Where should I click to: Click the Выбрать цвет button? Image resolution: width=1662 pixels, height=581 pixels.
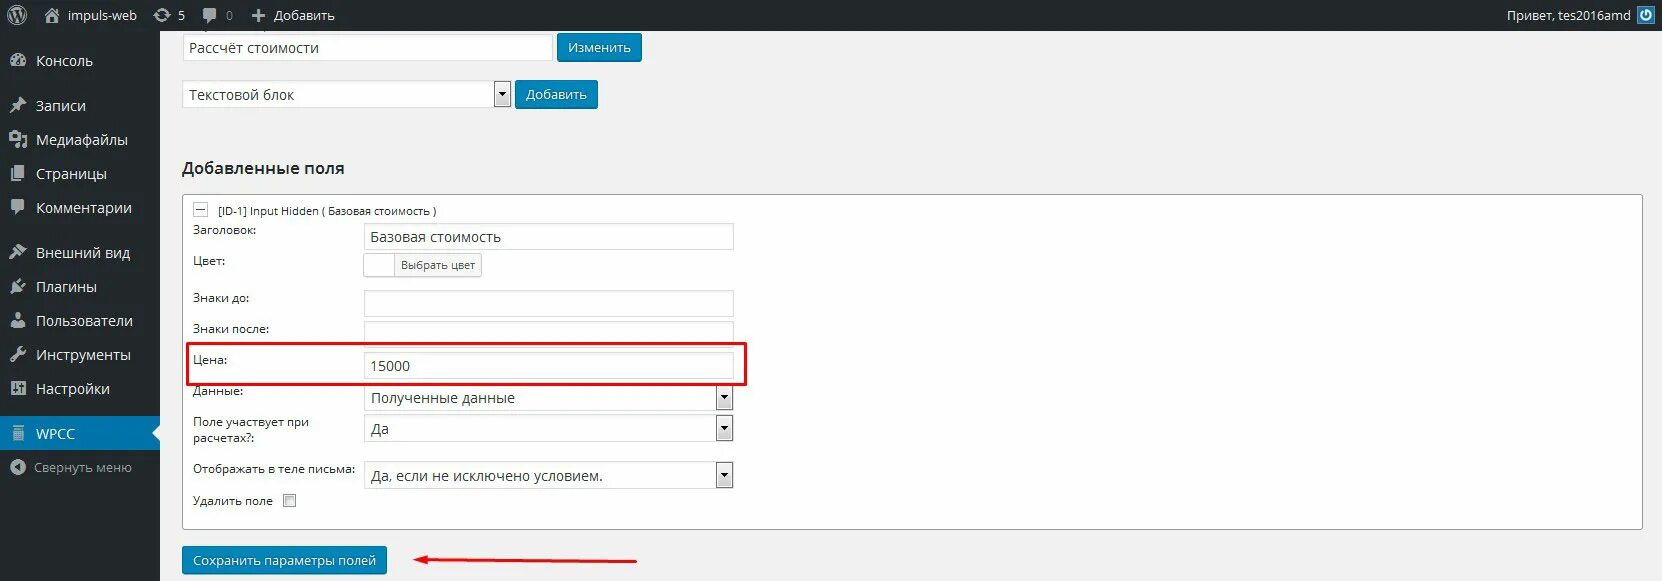(x=437, y=265)
